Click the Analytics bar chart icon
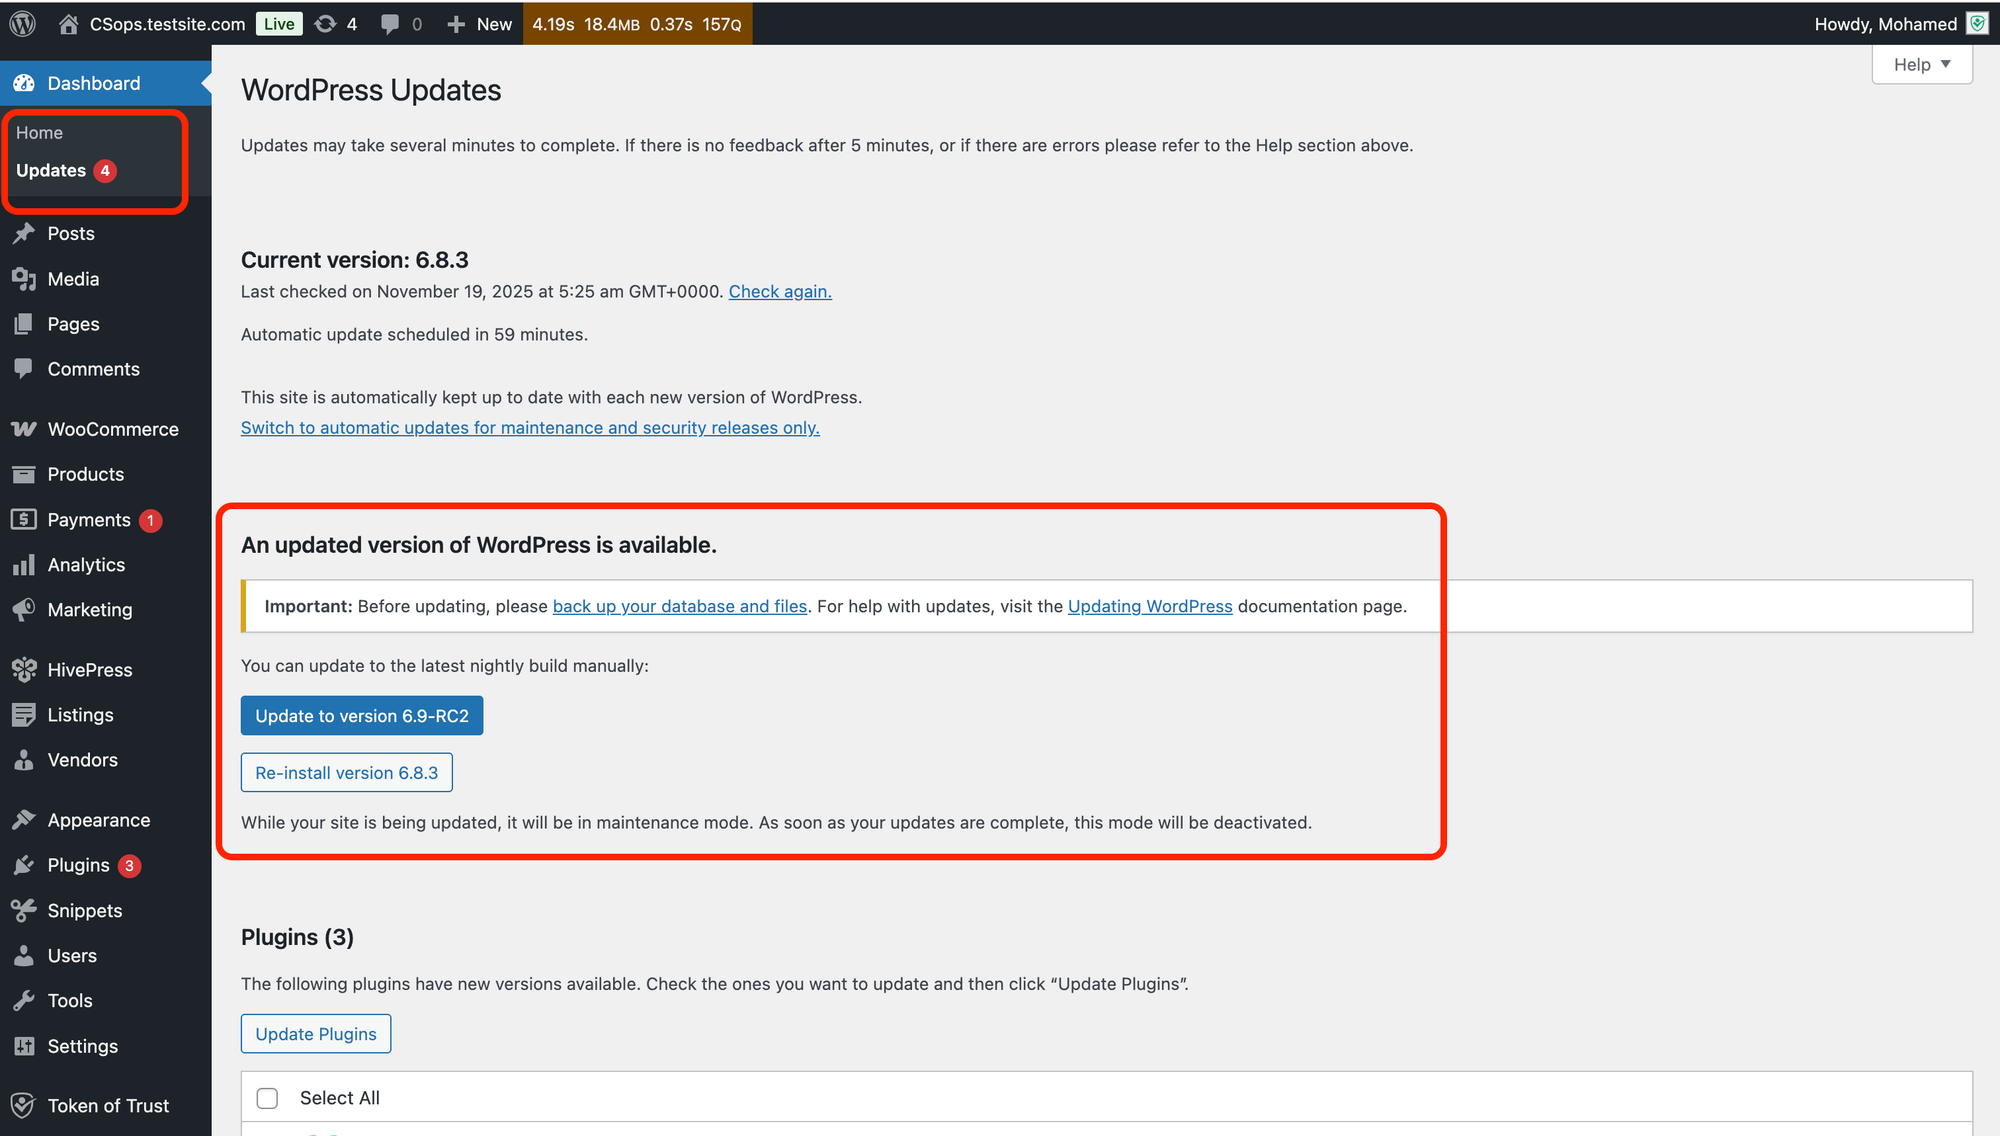 (x=24, y=565)
